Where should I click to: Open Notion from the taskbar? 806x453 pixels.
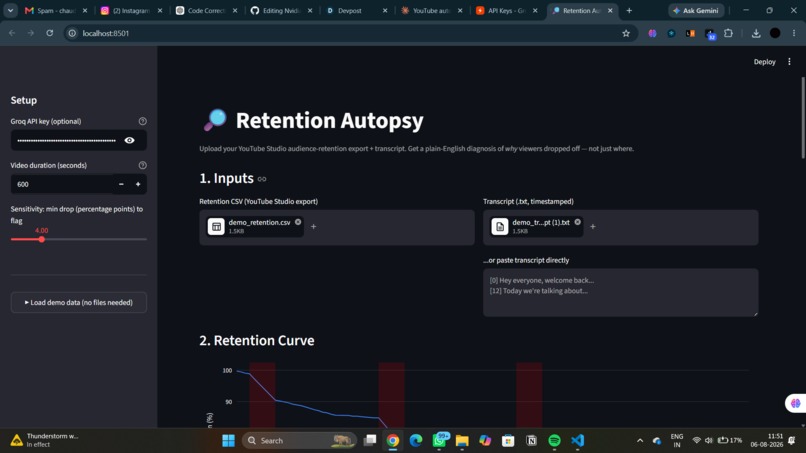(x=532, y=441)
